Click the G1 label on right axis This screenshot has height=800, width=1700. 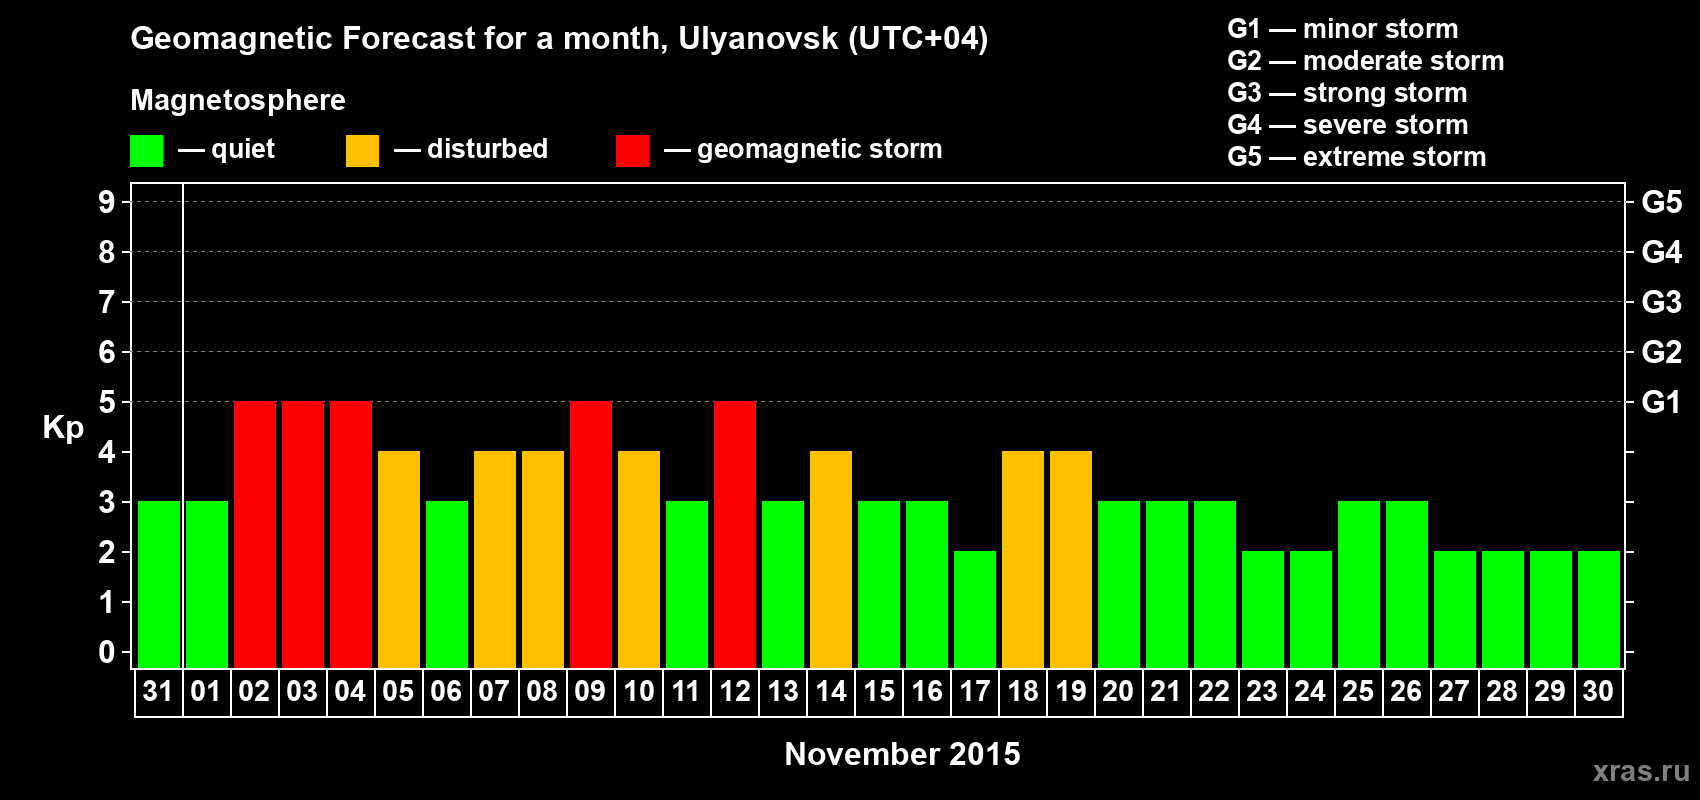[1661, 402]
